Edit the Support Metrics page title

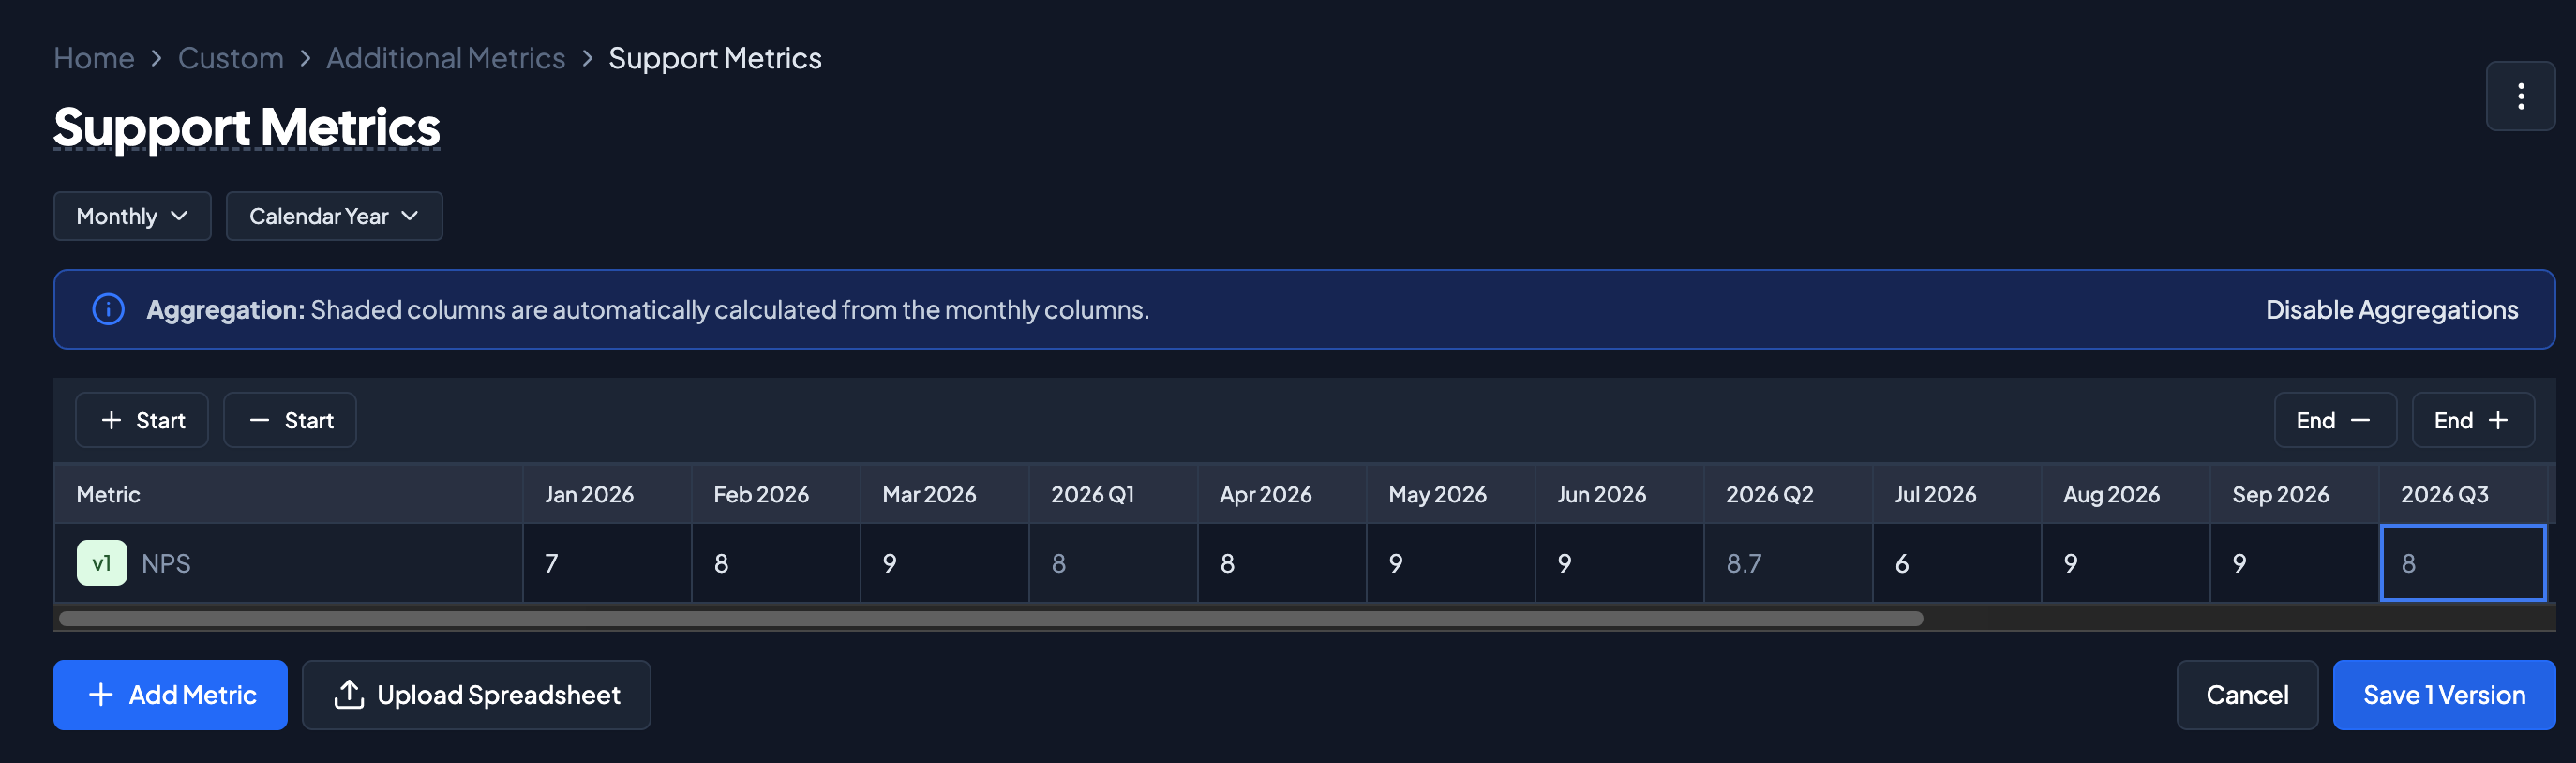(x=247, y=128)
